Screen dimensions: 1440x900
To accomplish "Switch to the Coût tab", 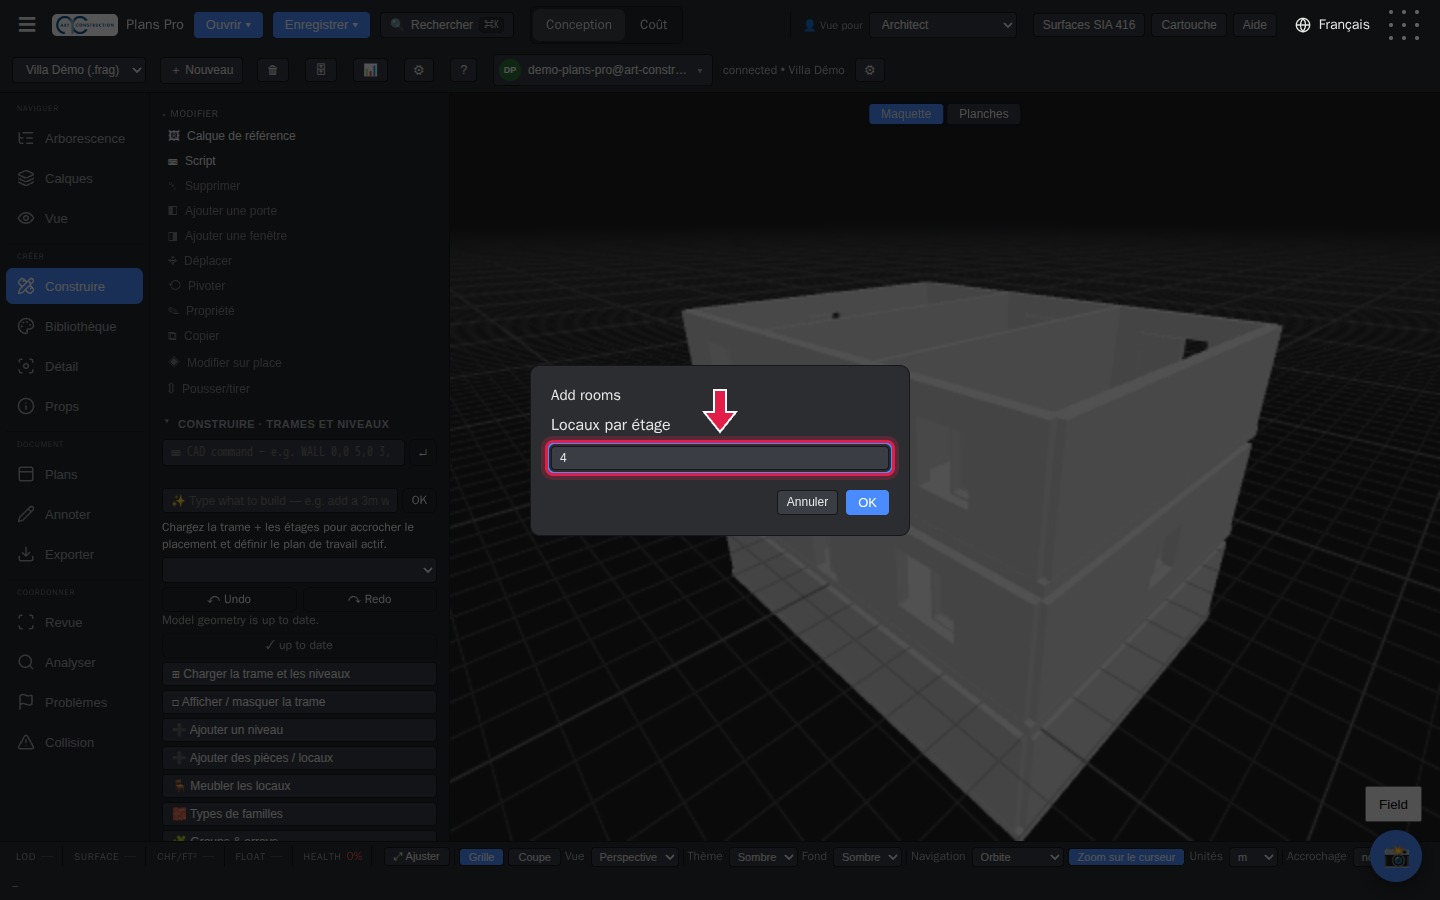I will [653, 25].
